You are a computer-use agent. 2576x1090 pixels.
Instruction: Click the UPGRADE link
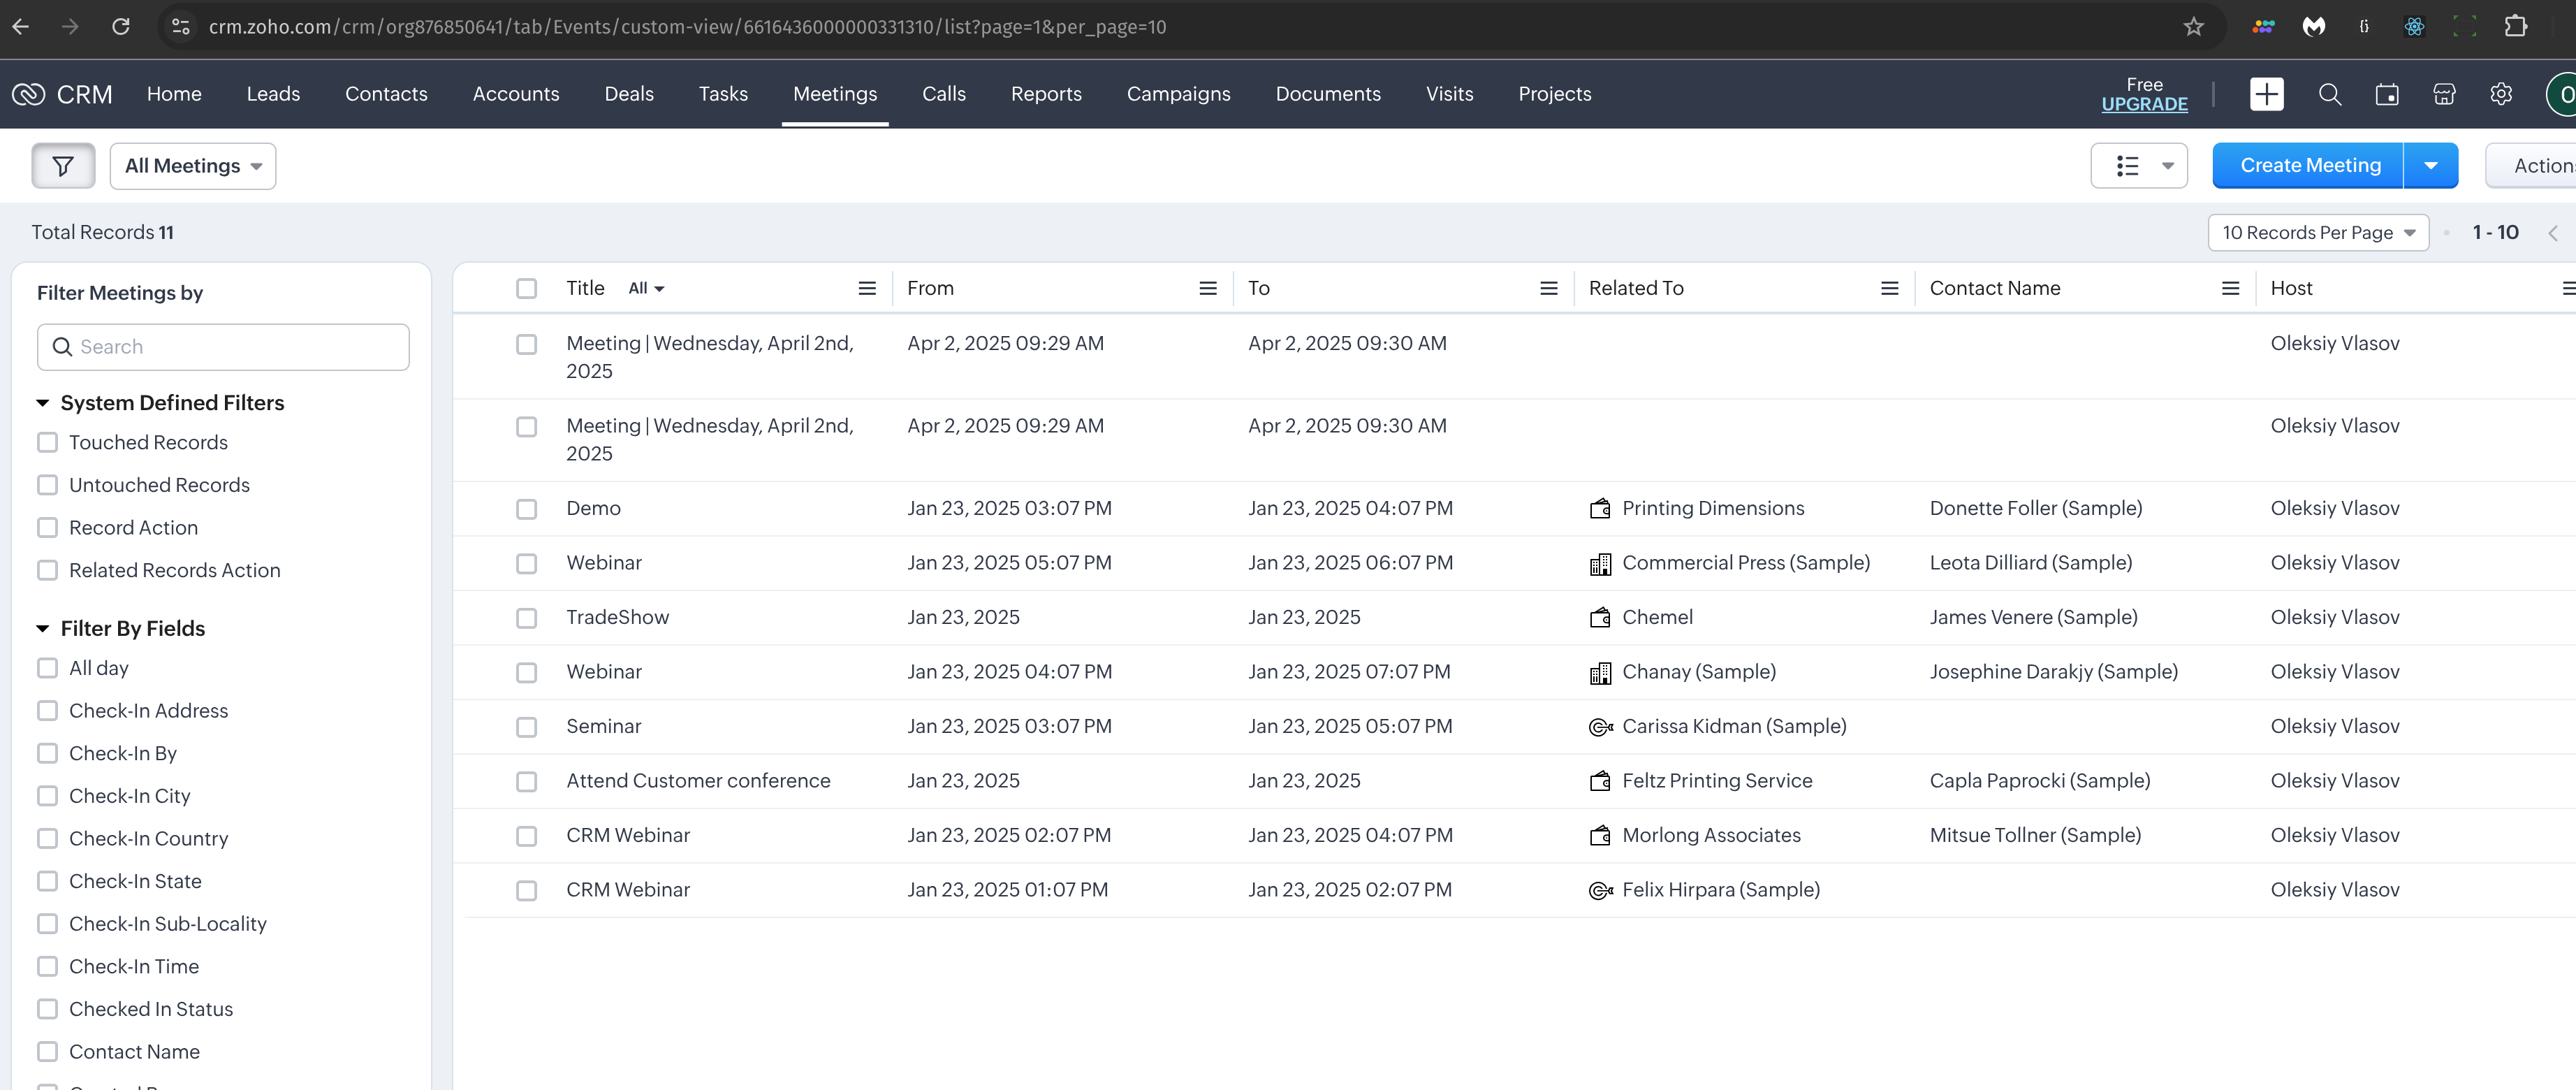2144,104
